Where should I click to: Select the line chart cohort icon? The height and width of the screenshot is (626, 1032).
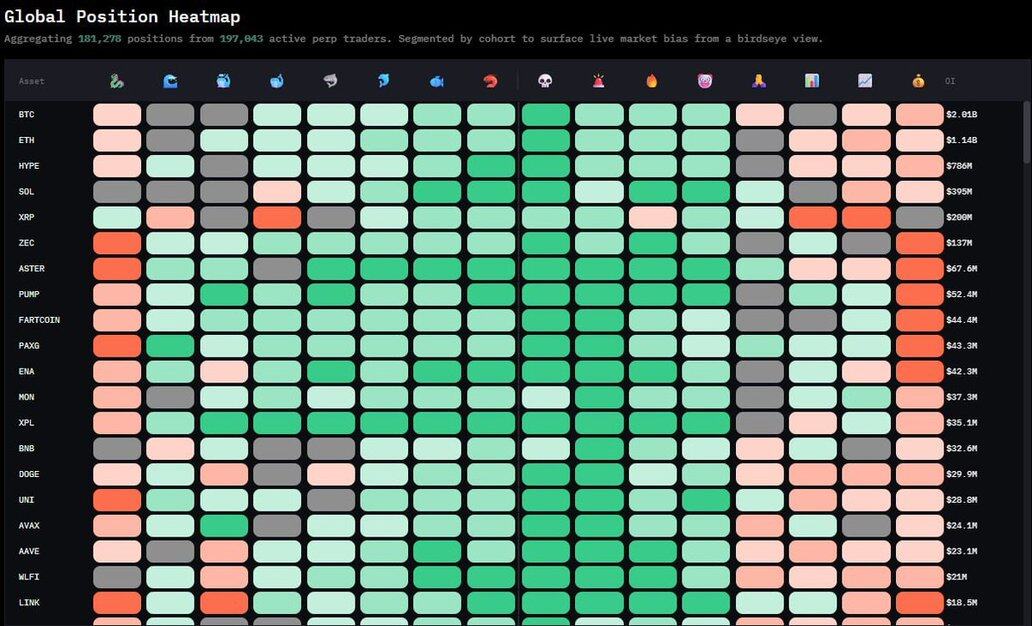pyautogui.click(x=865, y=81)
